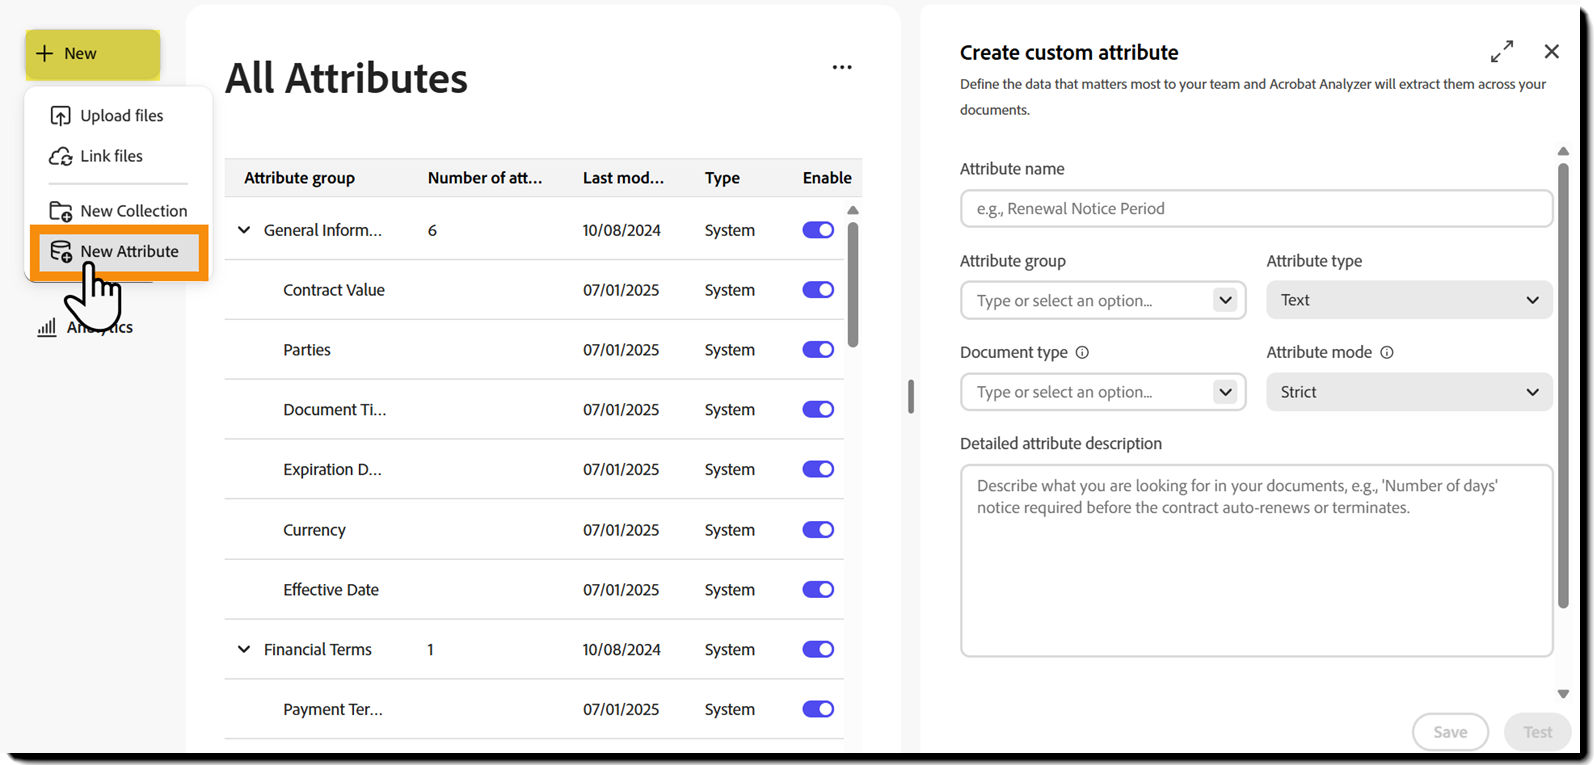Image resolution: width=1594 pixels, height=765 pixels.
Task: Toggle the Effective Date attribute switch
Action: (818, 590)
